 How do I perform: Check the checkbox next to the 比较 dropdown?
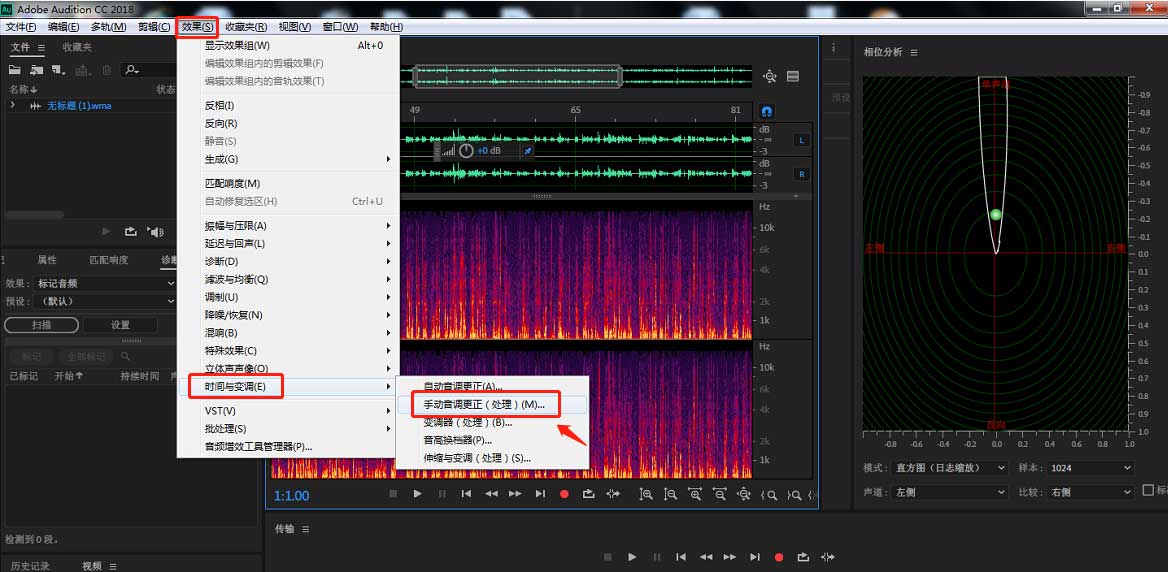click(x=1148, y=491)
